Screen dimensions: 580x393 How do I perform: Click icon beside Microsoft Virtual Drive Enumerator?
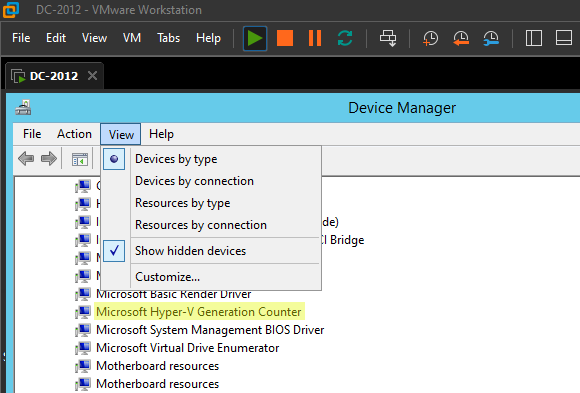click(83, 348)
